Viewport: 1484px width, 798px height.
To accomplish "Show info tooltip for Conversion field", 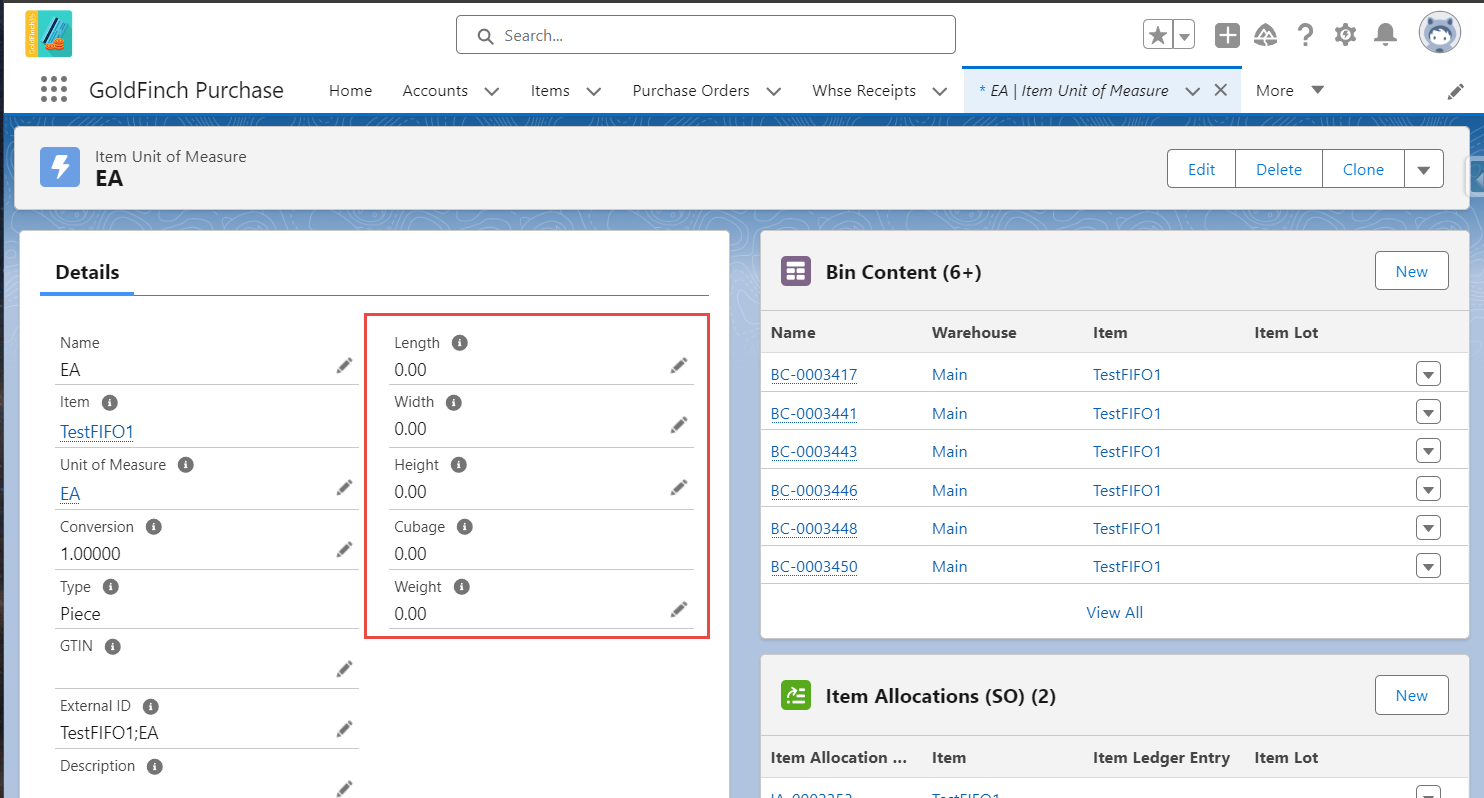I will pyautogui.click(x=154, y=526).
